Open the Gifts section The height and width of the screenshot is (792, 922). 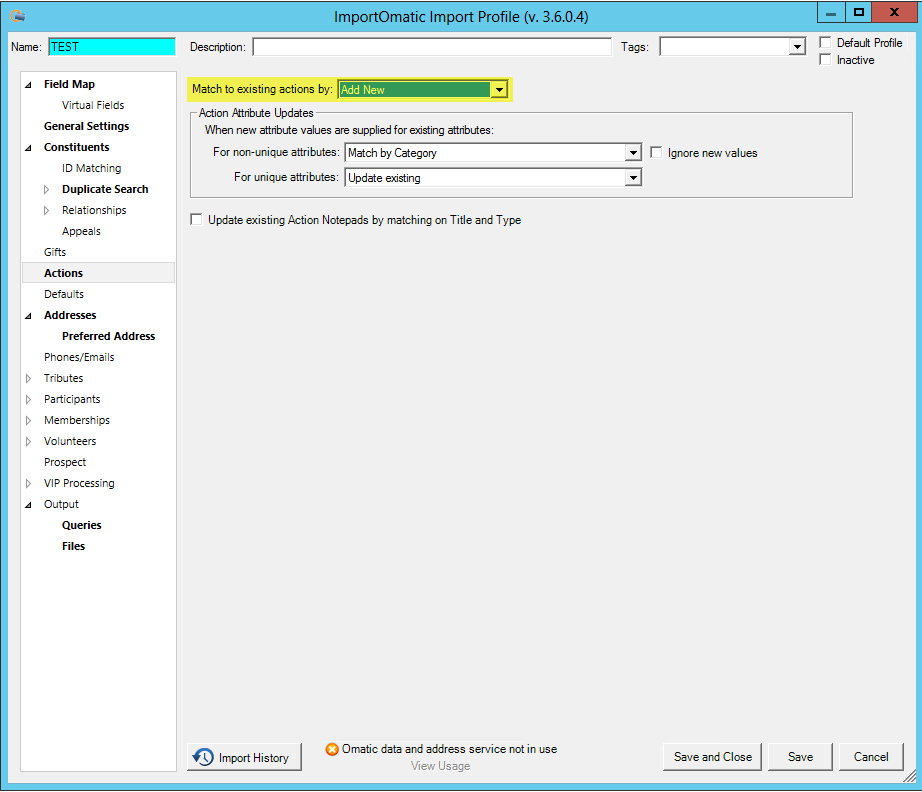[x=55, y=252]
